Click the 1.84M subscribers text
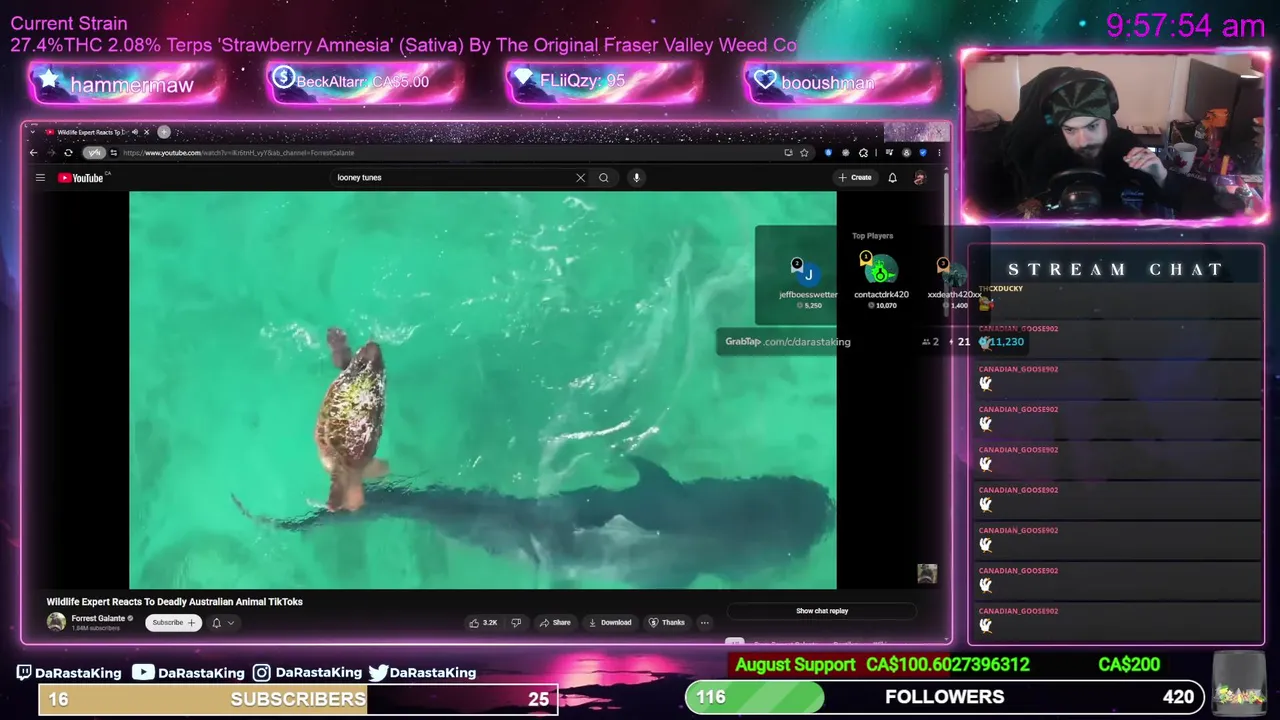The width and height of the screenshot is (1280, 720). (95, 628)
